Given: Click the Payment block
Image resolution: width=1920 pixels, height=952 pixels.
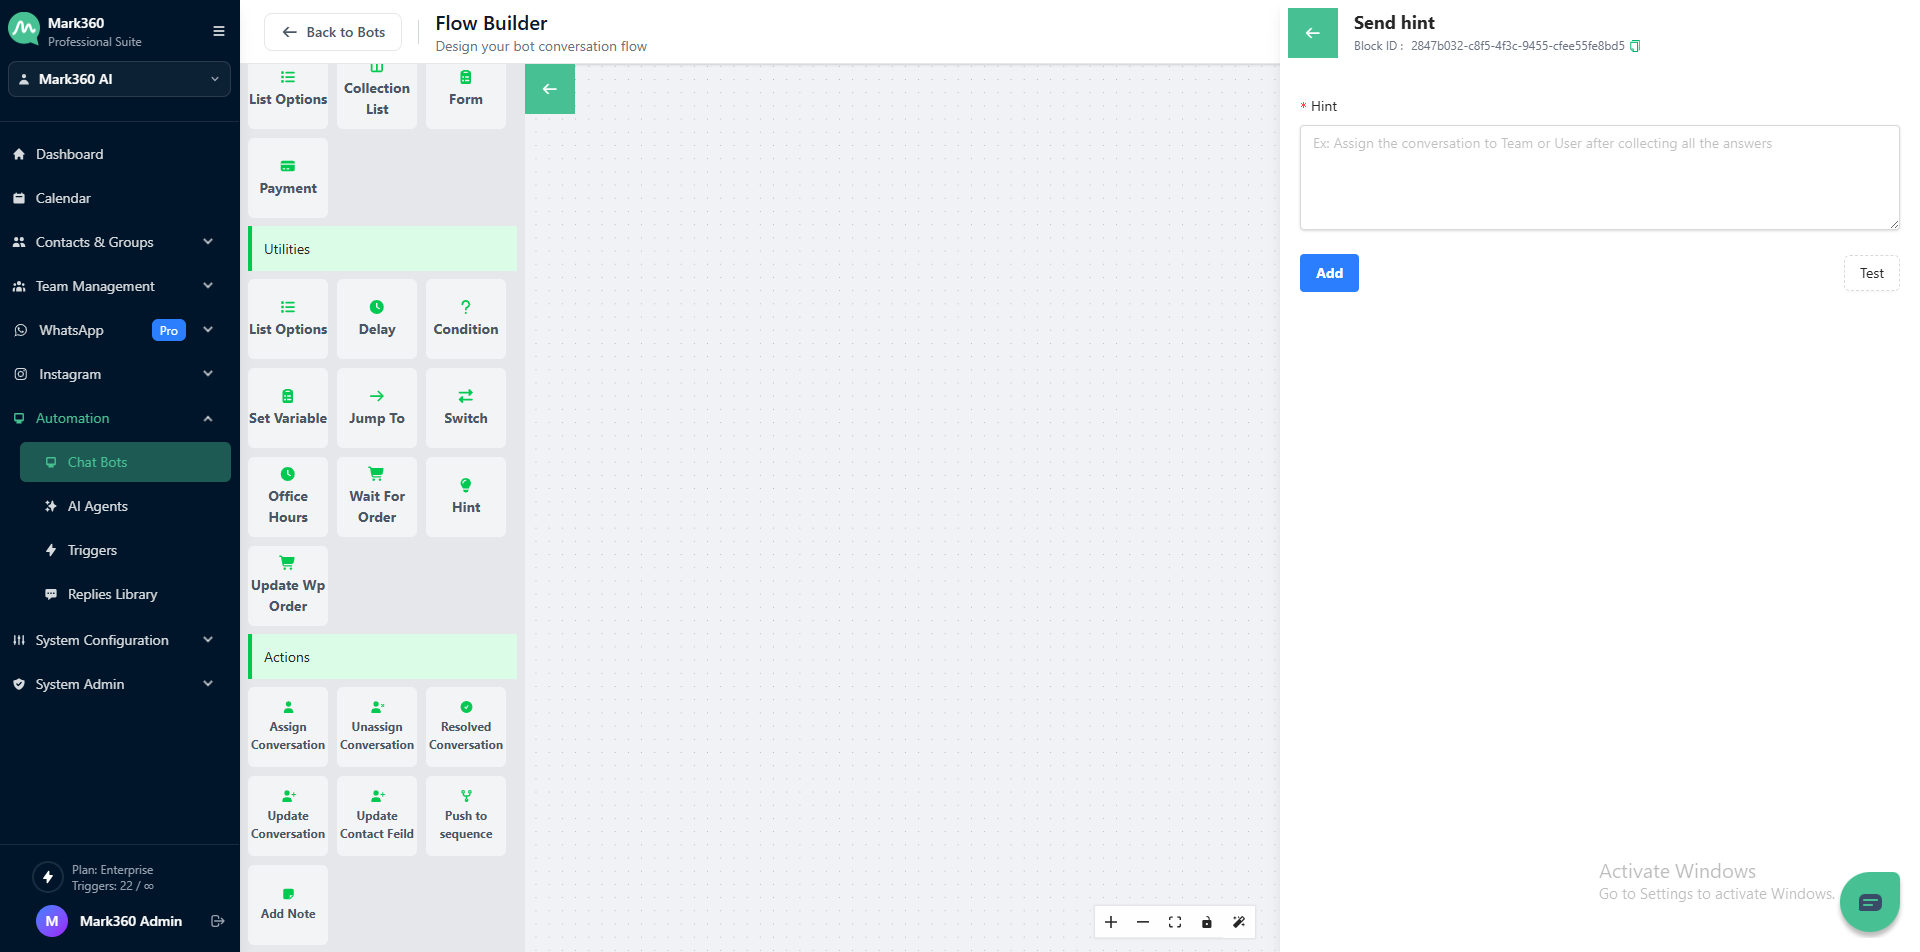Looking at the screenshot, I should 288,178.
